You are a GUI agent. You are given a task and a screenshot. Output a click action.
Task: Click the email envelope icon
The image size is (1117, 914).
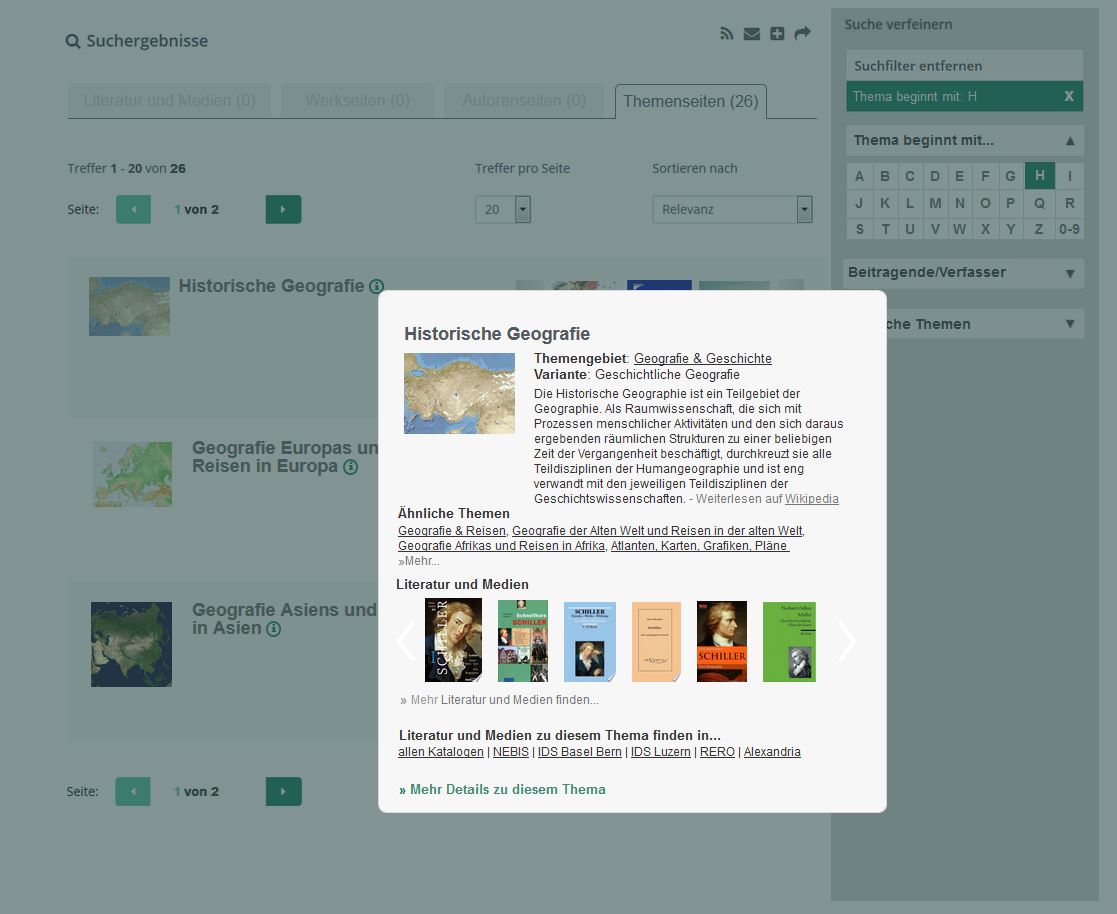(752, 33)
